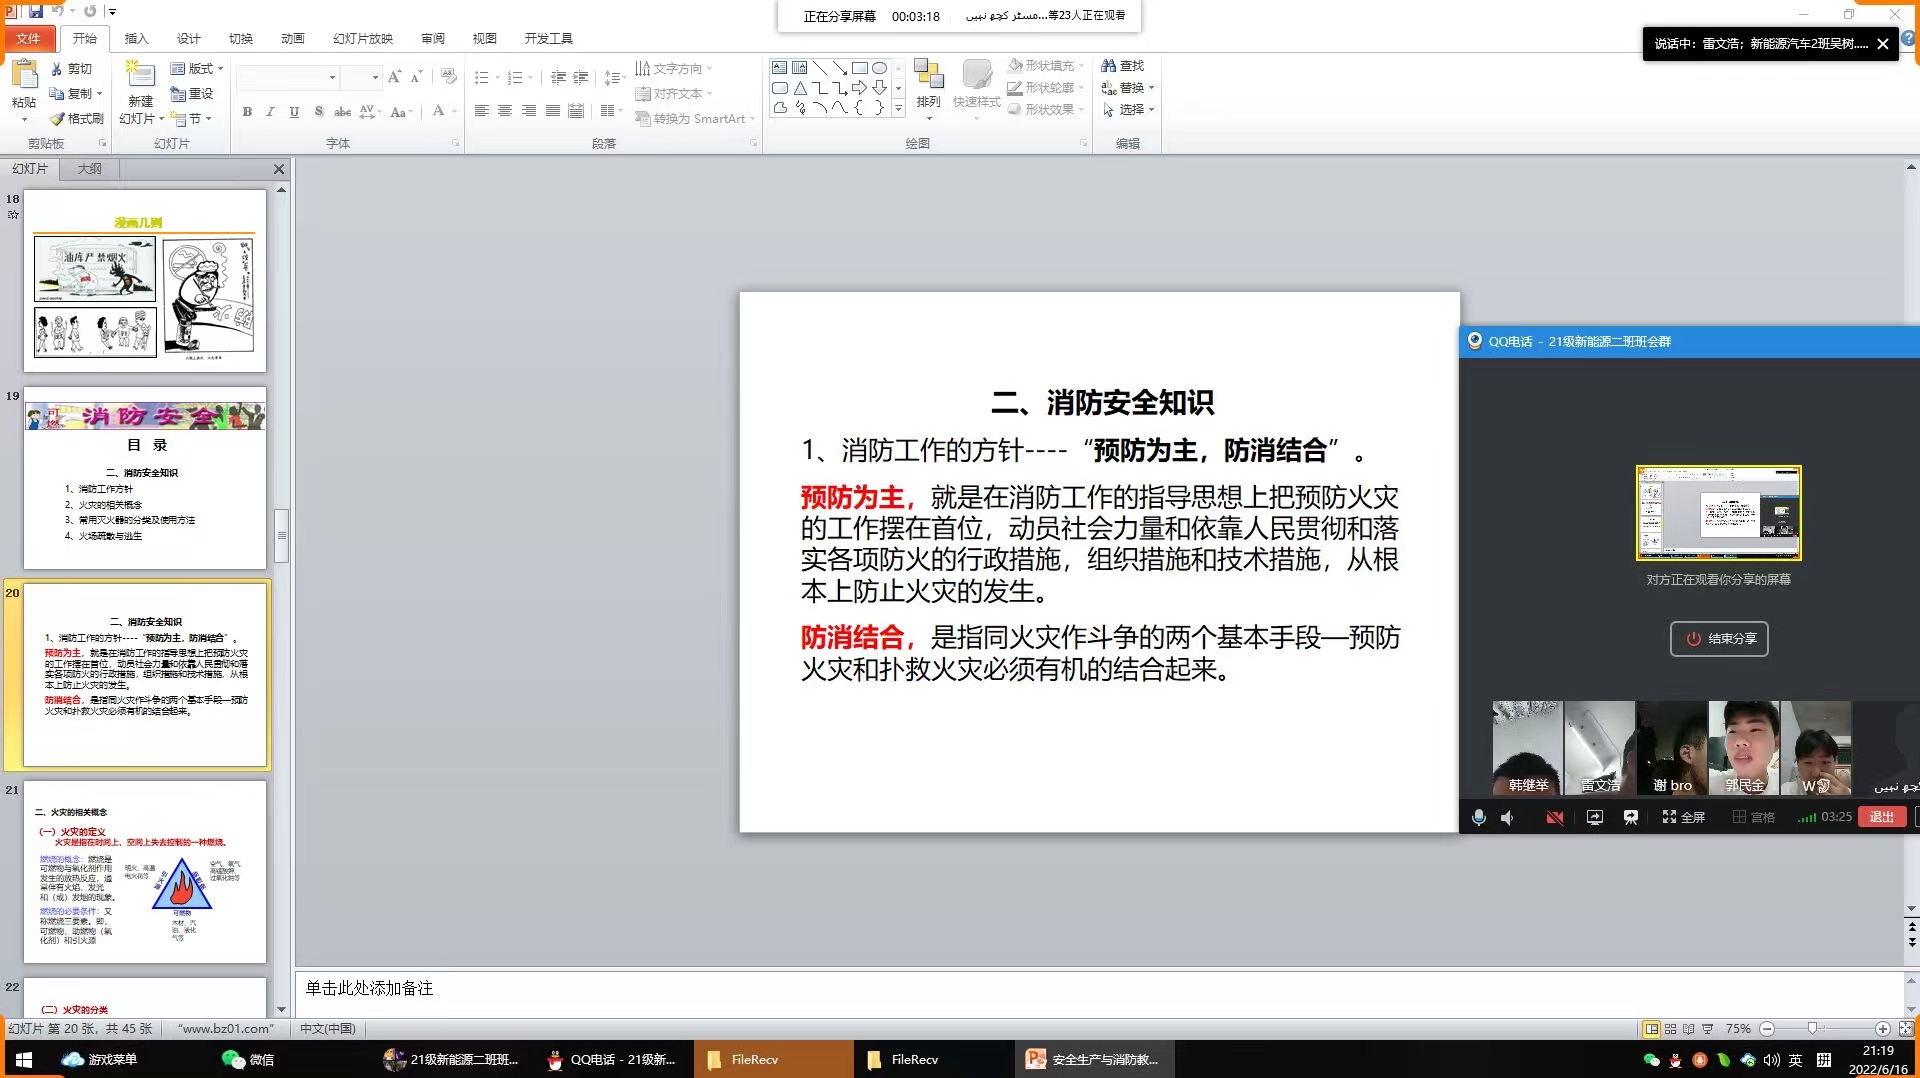The height and width of the screenshot is (1078, 1920).
Task: Click the Clear Formatting eraser icon
Action: click(449, 77)
